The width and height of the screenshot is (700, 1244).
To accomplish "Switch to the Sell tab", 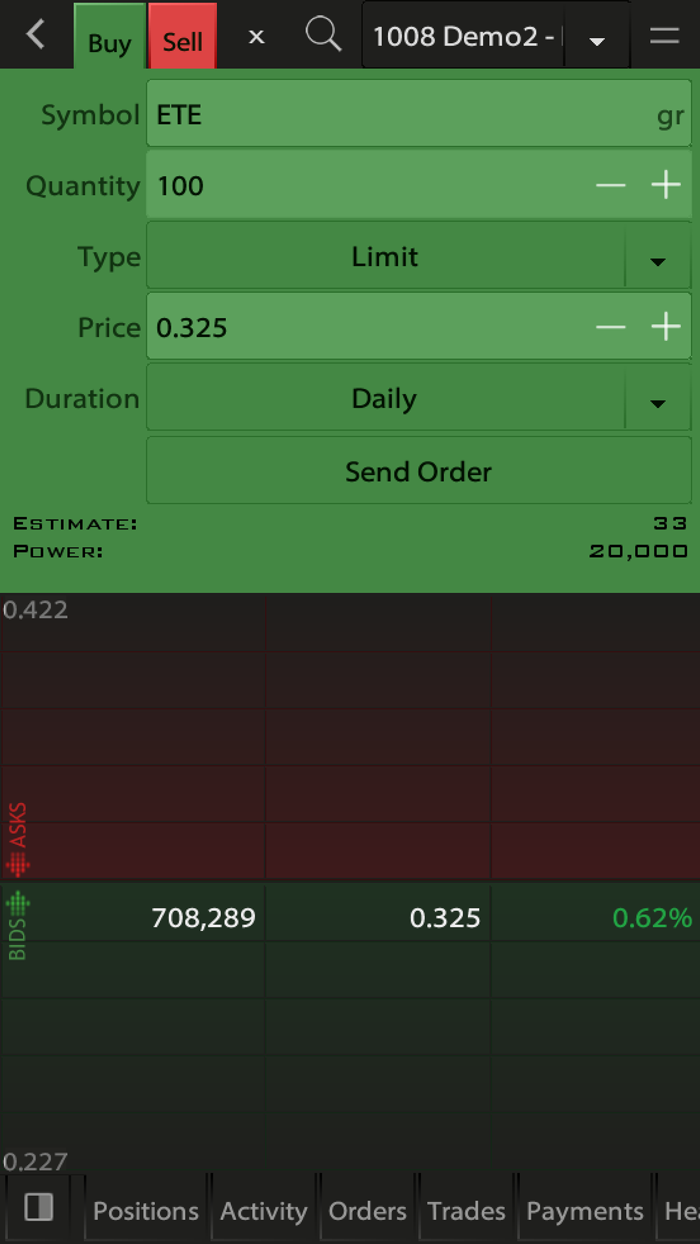I will point(182,40).
